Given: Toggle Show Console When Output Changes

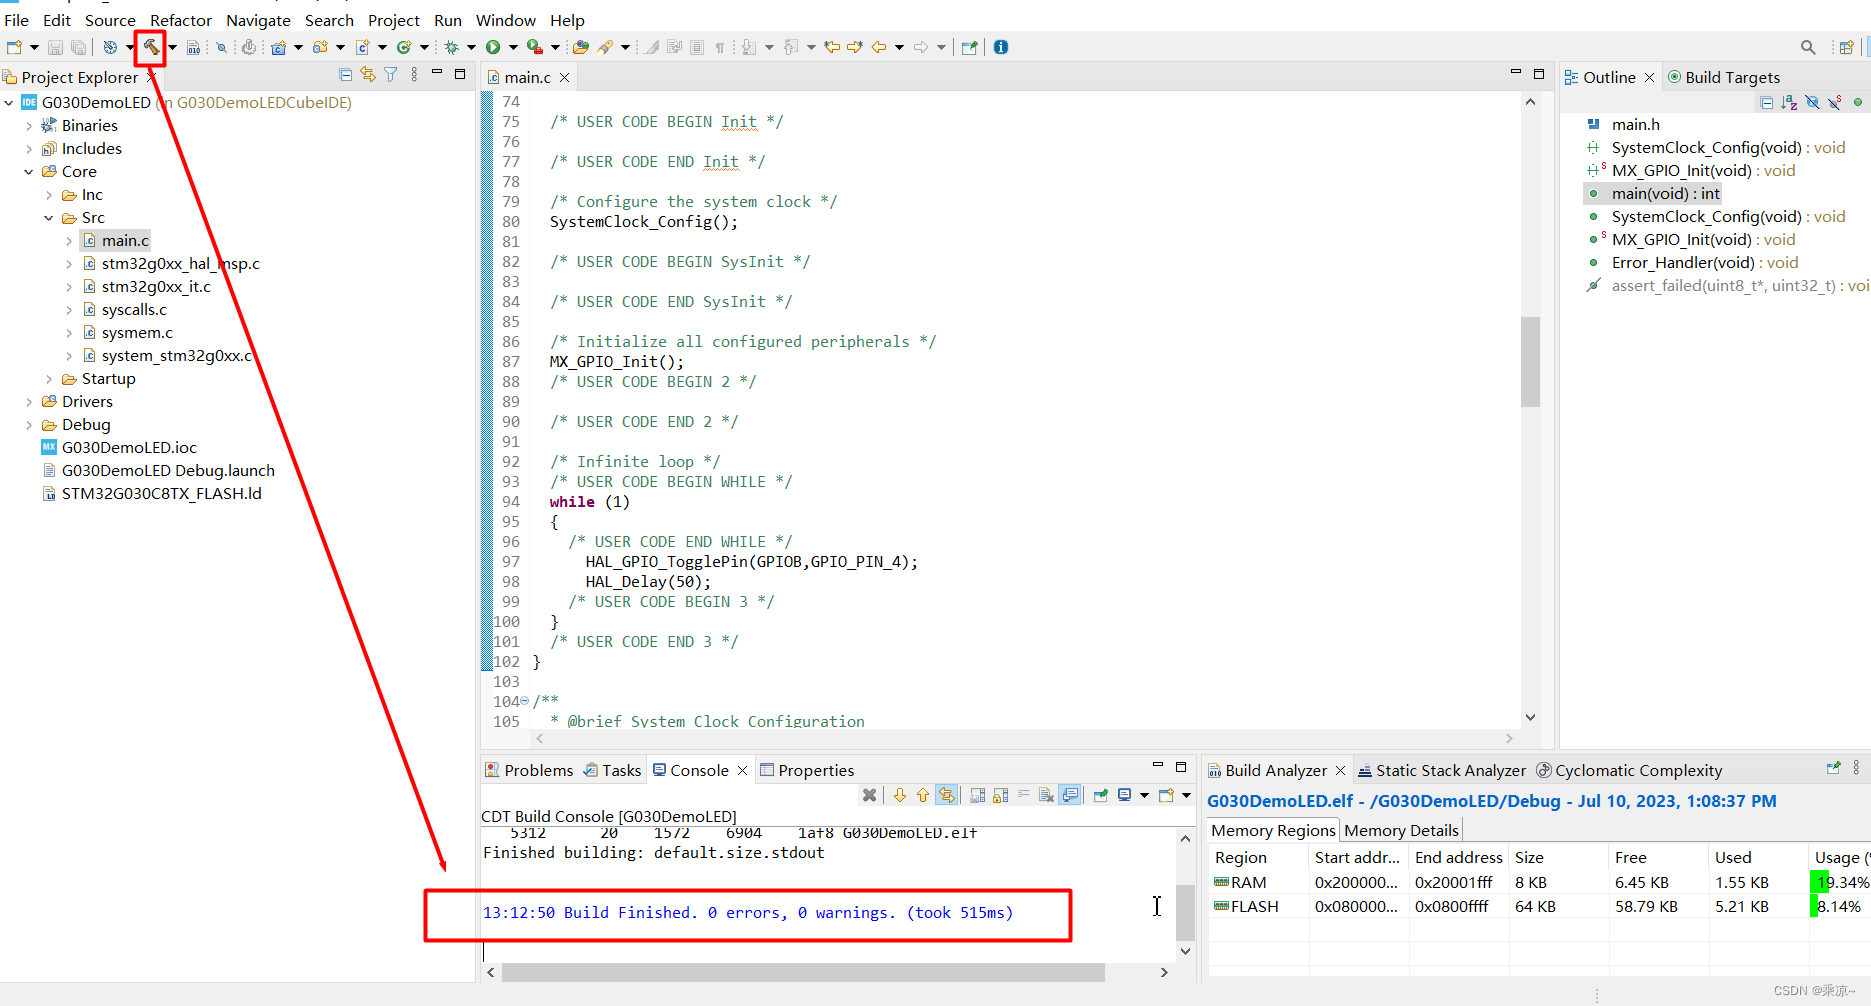Looking at the screenshot, I should (1070, 795).
